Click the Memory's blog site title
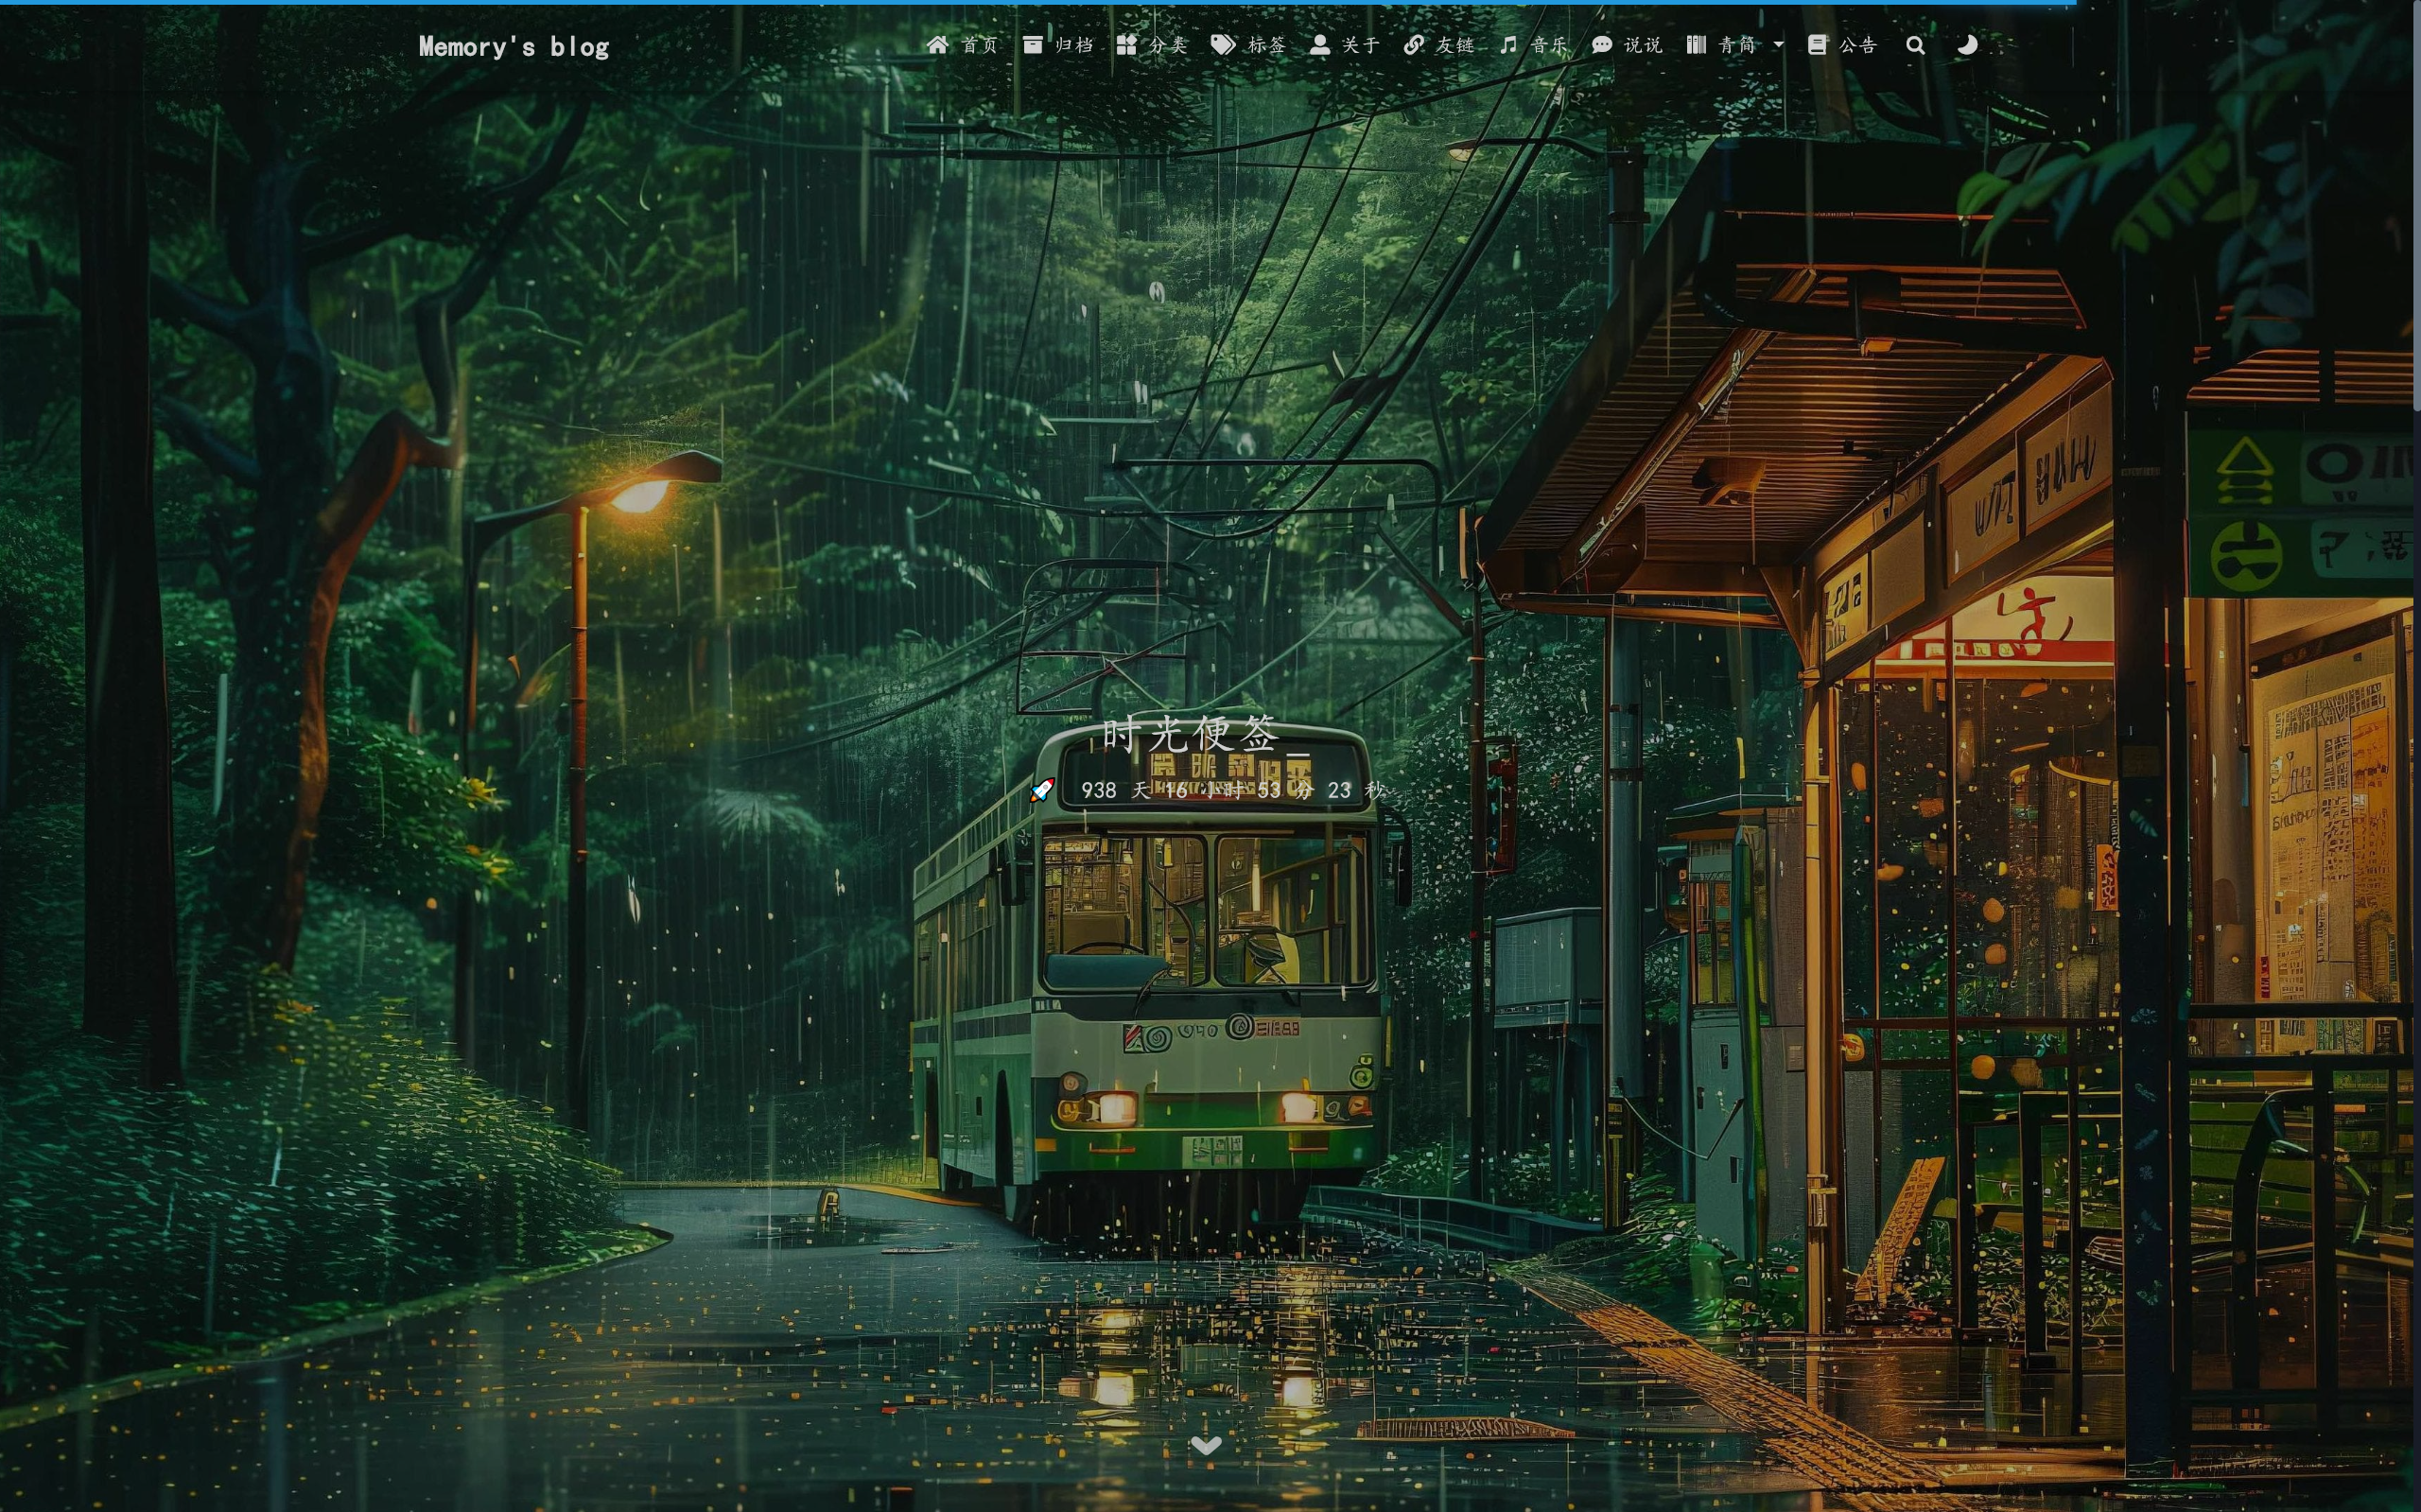The height and width of the screenshot is (1512, 2421). [514, 47]
